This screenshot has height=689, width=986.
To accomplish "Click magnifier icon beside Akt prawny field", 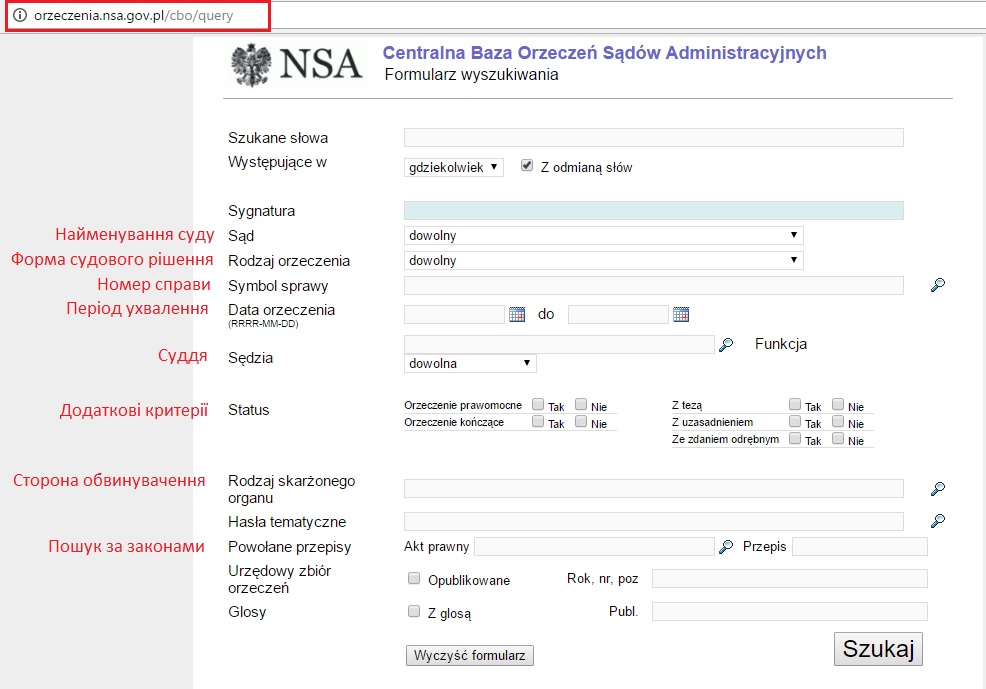I will click(726, 547).
